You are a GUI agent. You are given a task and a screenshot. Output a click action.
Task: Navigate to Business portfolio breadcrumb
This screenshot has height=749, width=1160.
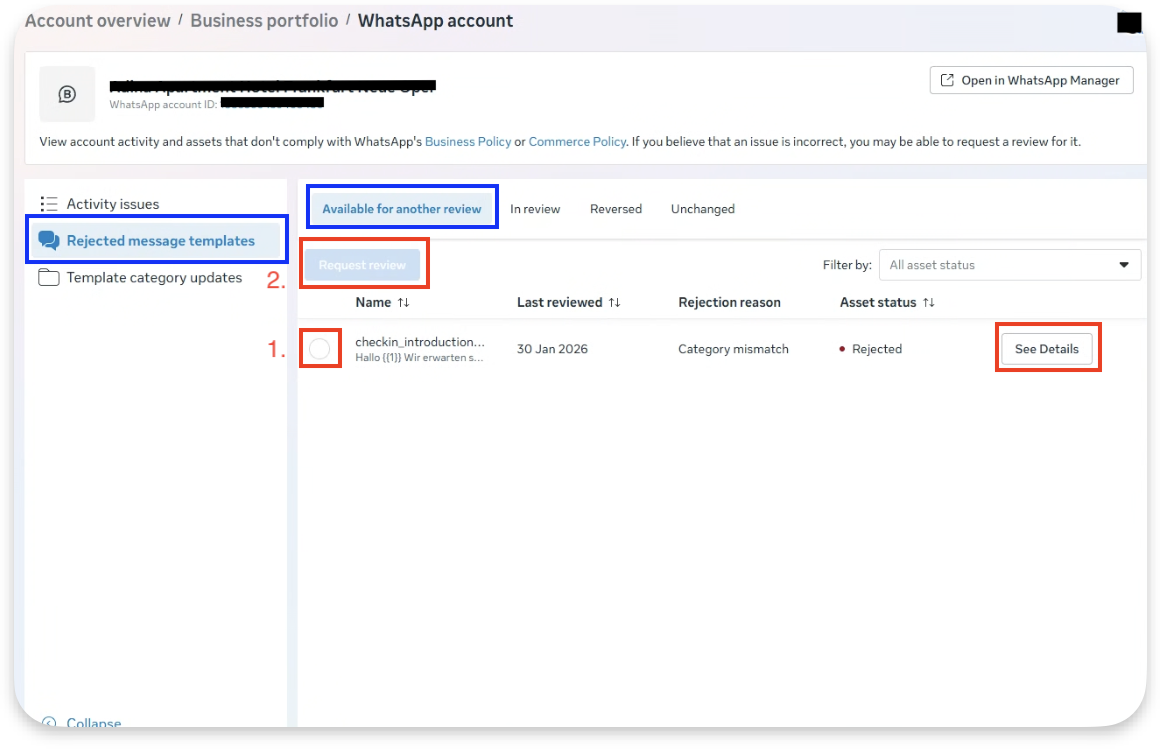coord(264,21)
